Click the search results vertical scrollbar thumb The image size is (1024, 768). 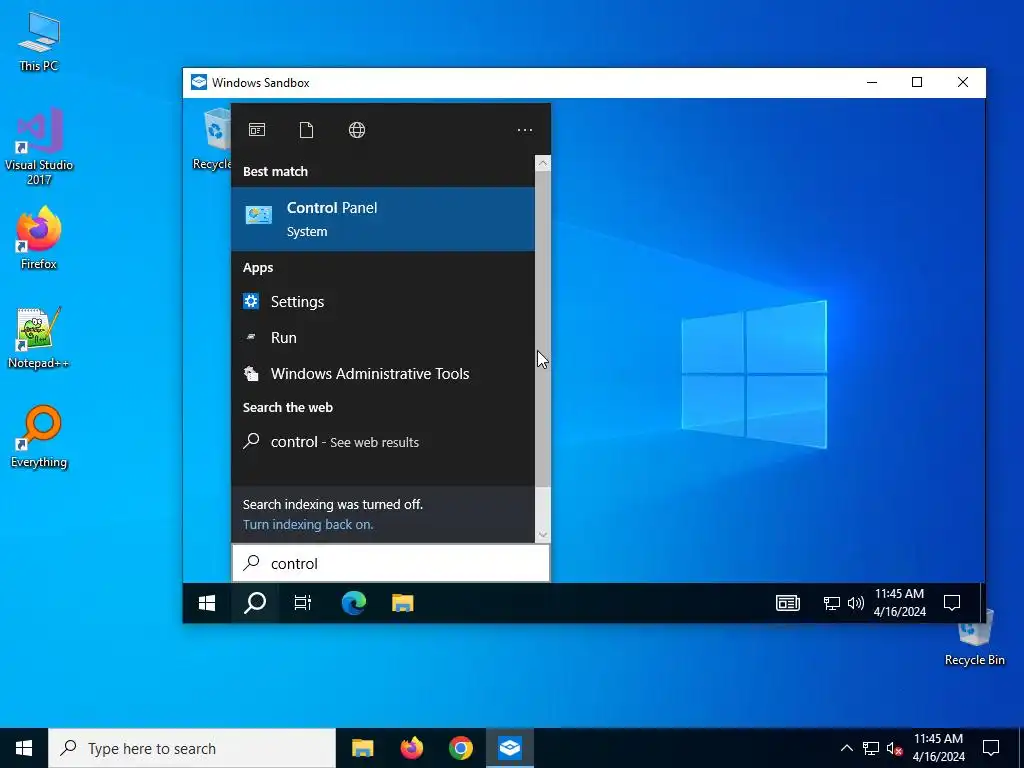(x=543, y=328)
